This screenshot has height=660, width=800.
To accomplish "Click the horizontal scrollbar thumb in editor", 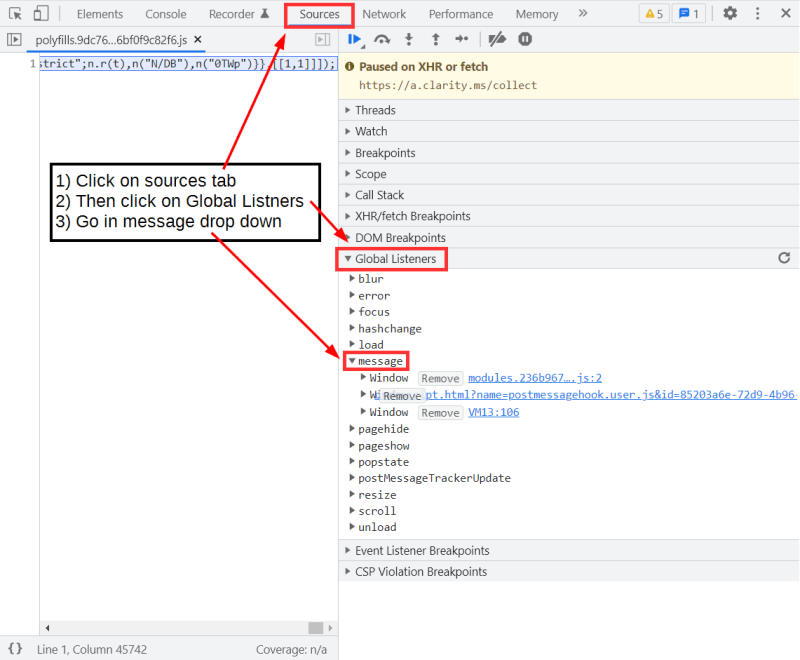I will pos(316,627).
